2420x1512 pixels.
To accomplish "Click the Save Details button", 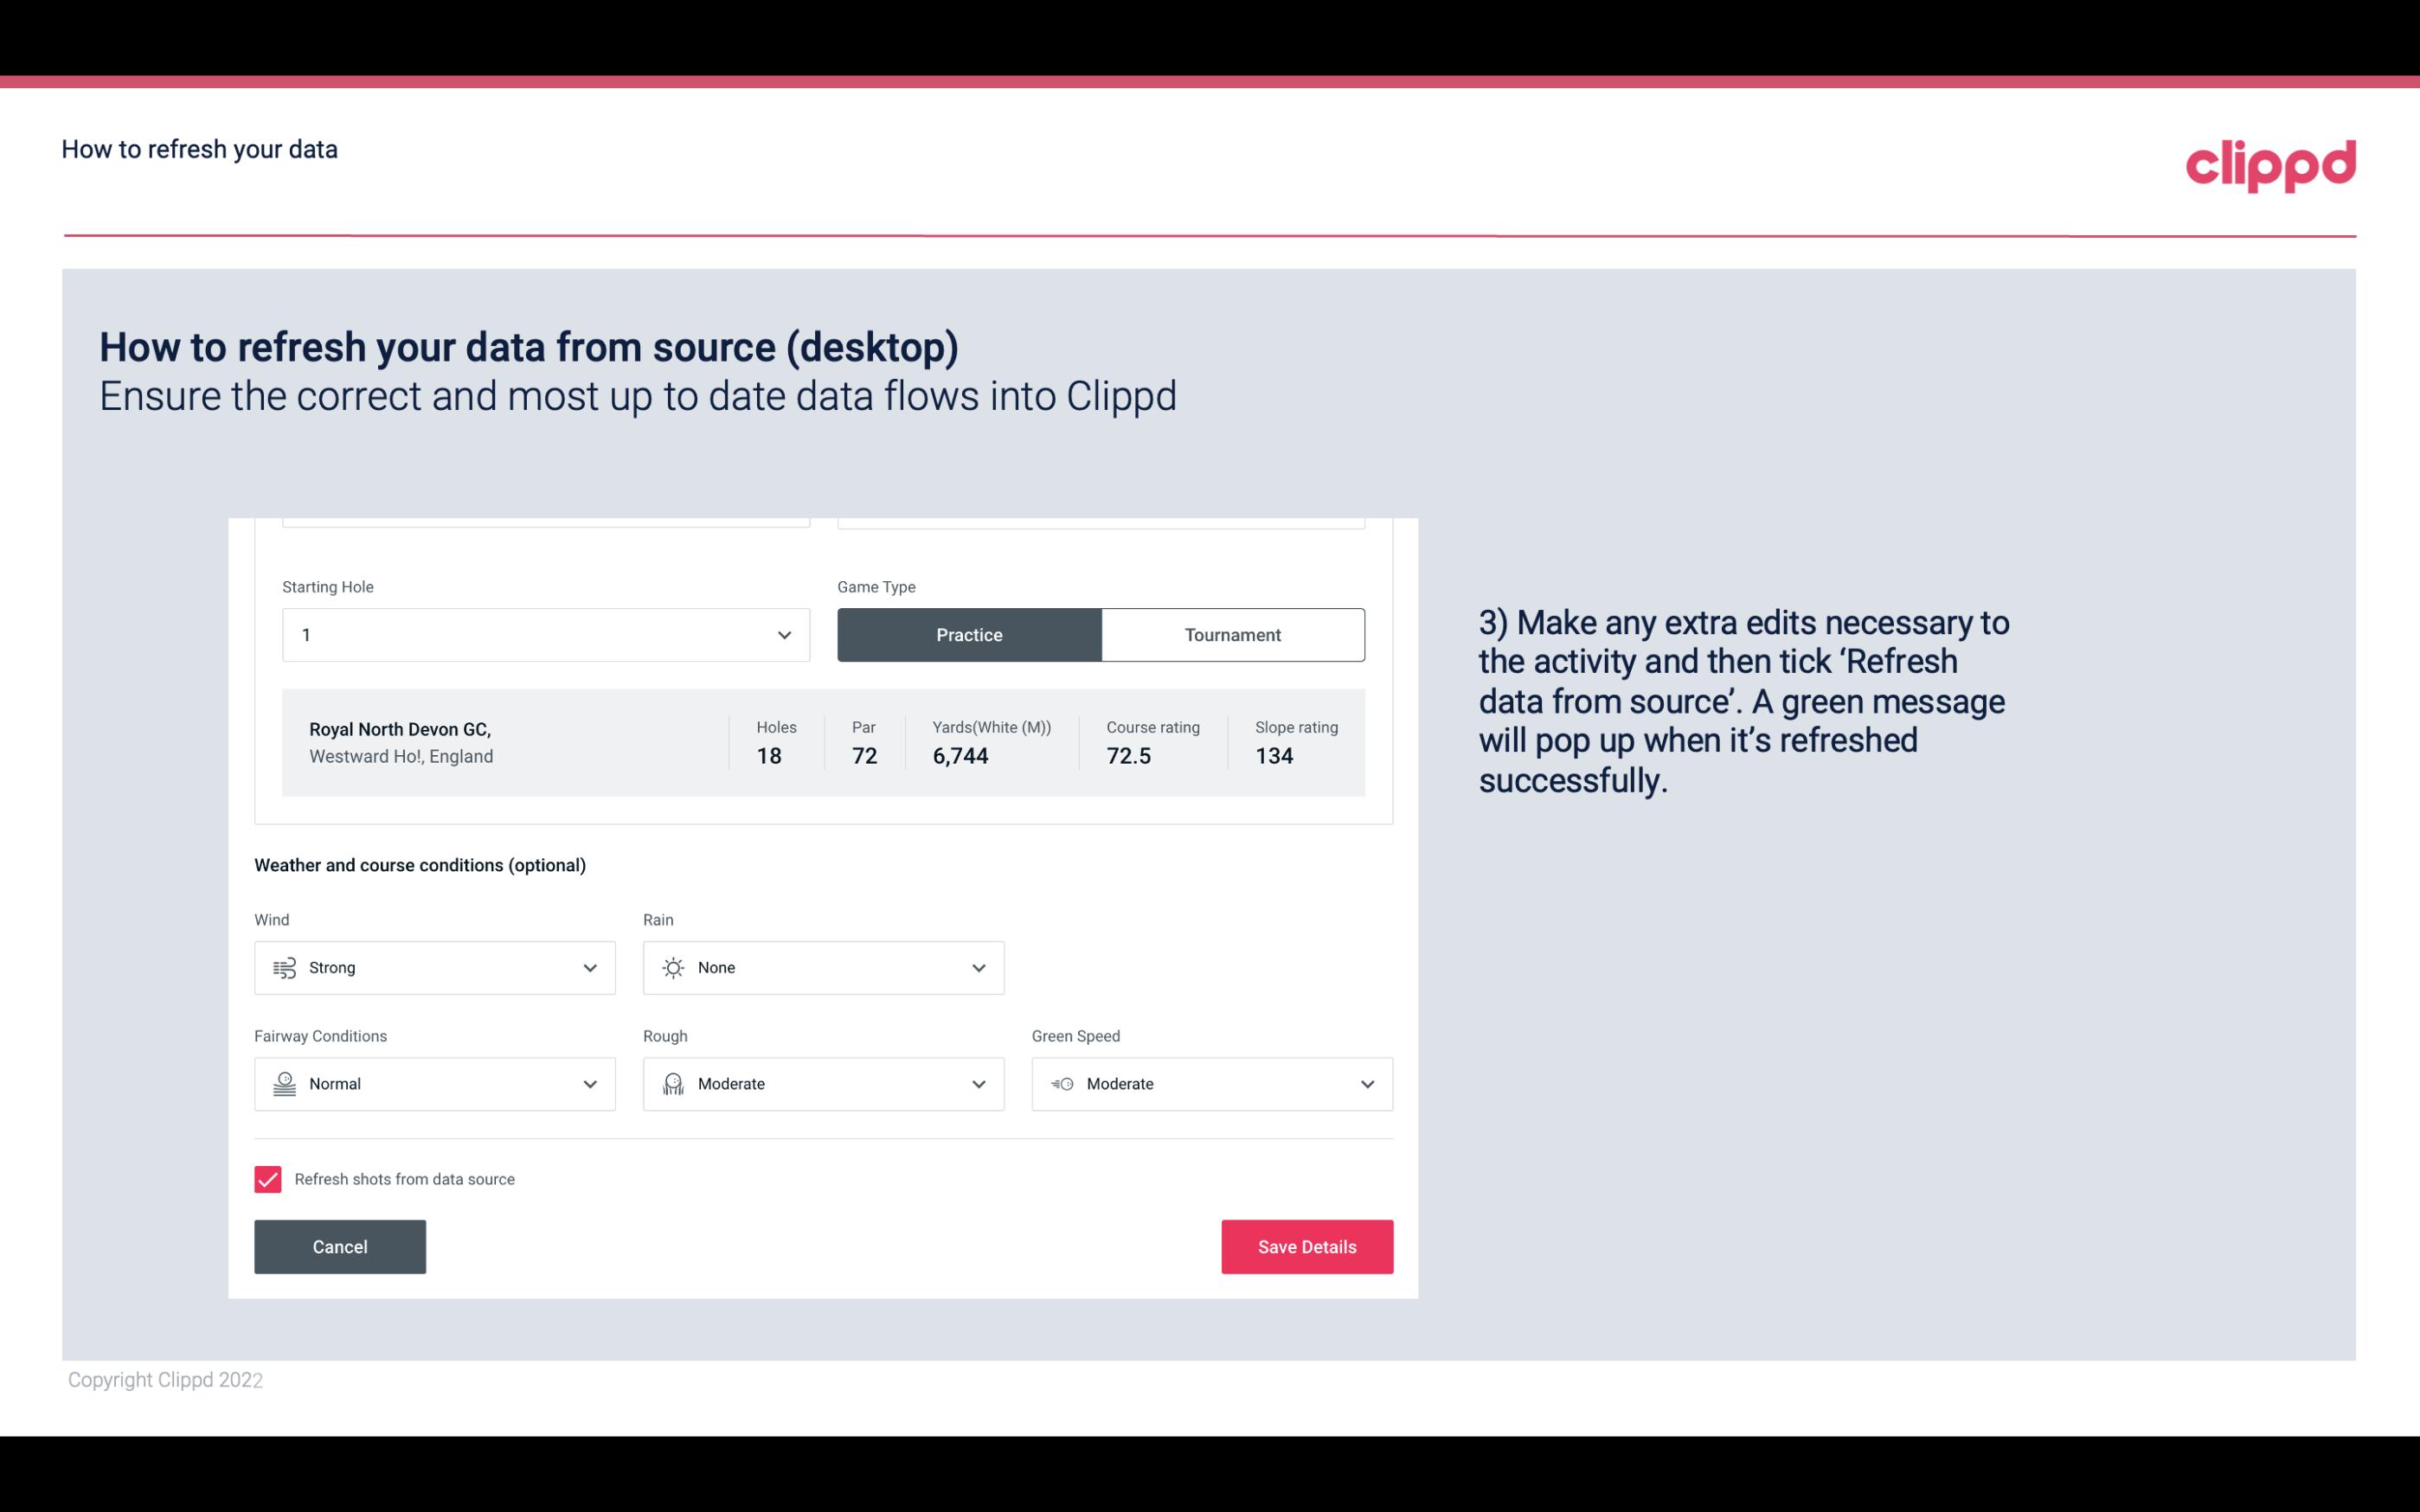I will [1306, 1246].
